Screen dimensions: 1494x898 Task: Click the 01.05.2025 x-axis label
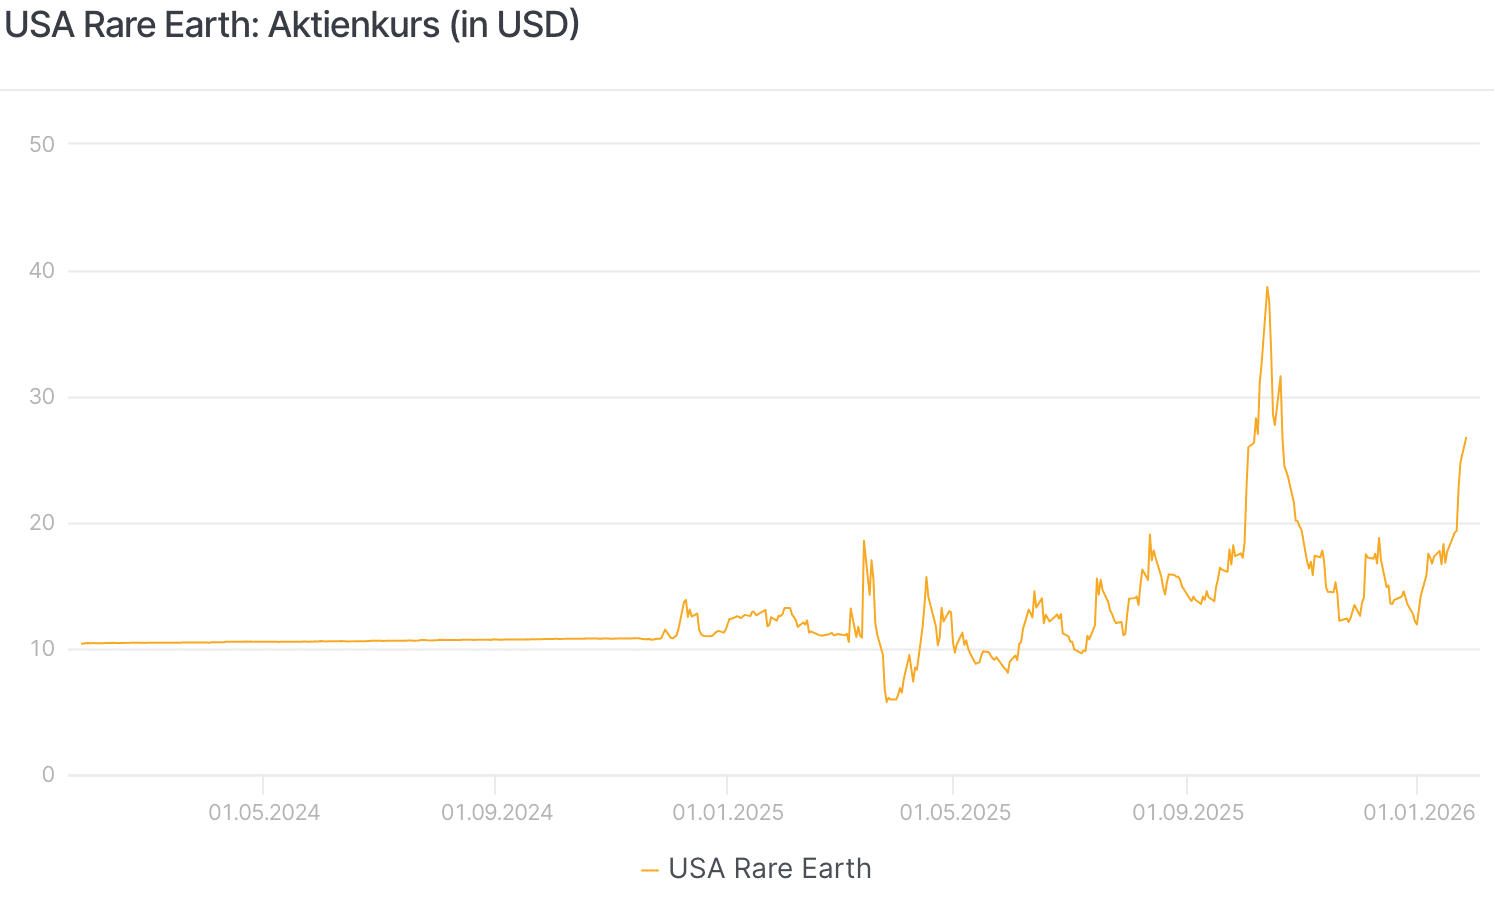coord(955,812)
